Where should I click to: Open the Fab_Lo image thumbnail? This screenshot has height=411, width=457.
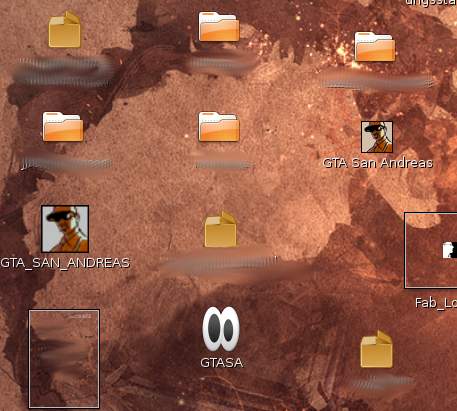point(431,250)
